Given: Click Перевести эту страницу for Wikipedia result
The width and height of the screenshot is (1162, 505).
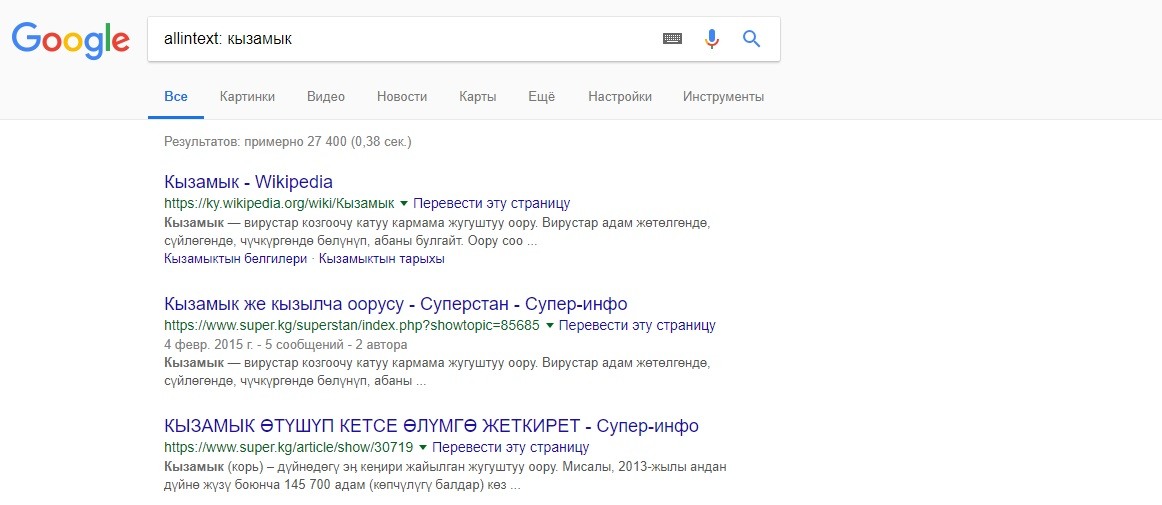Looking at the screenshot, I should coord(491,202).
